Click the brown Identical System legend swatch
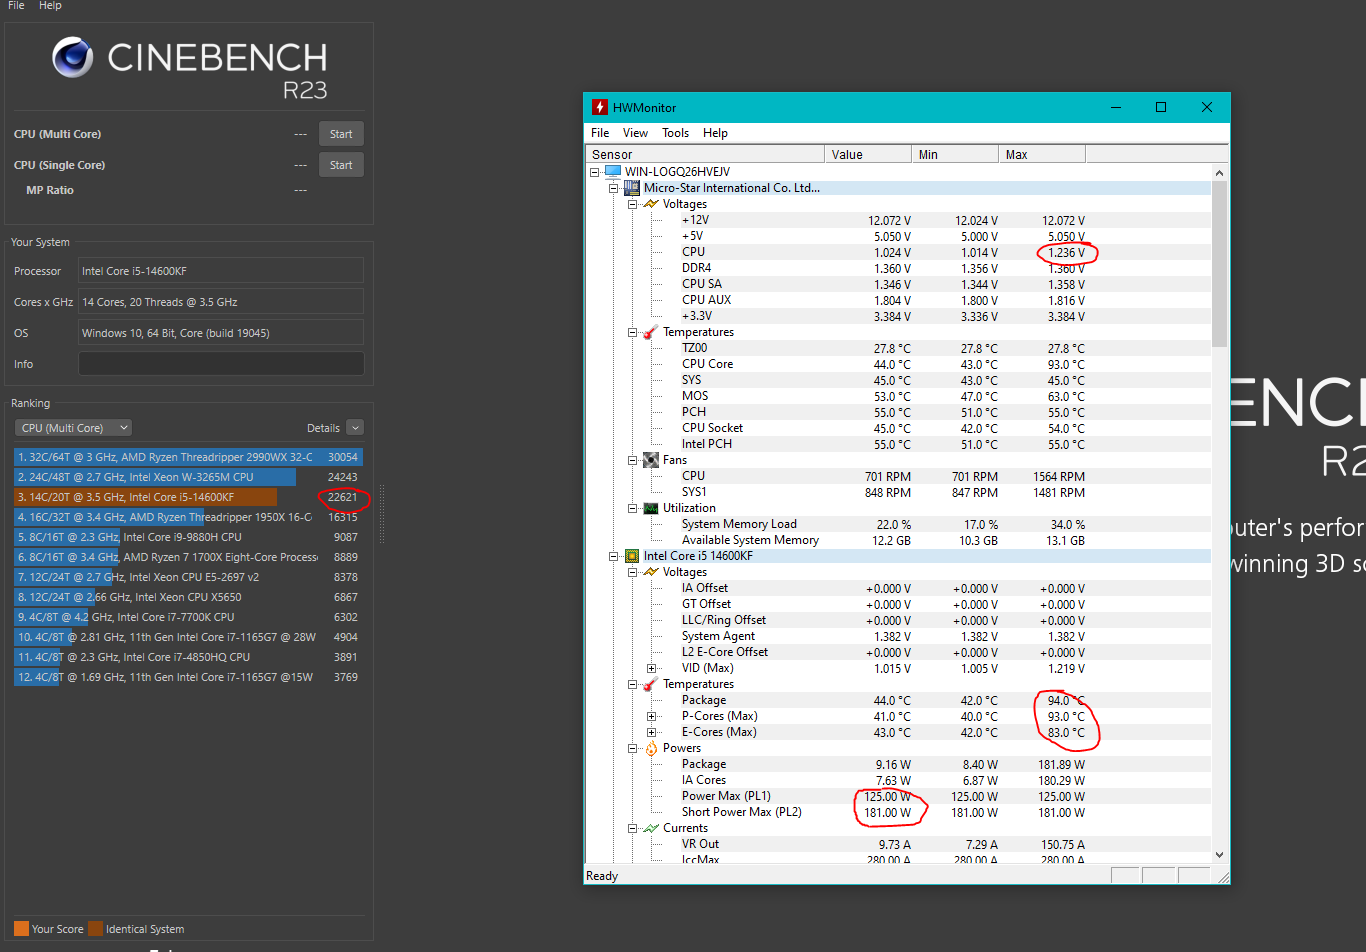The image size is (1366, 952). 95,929
